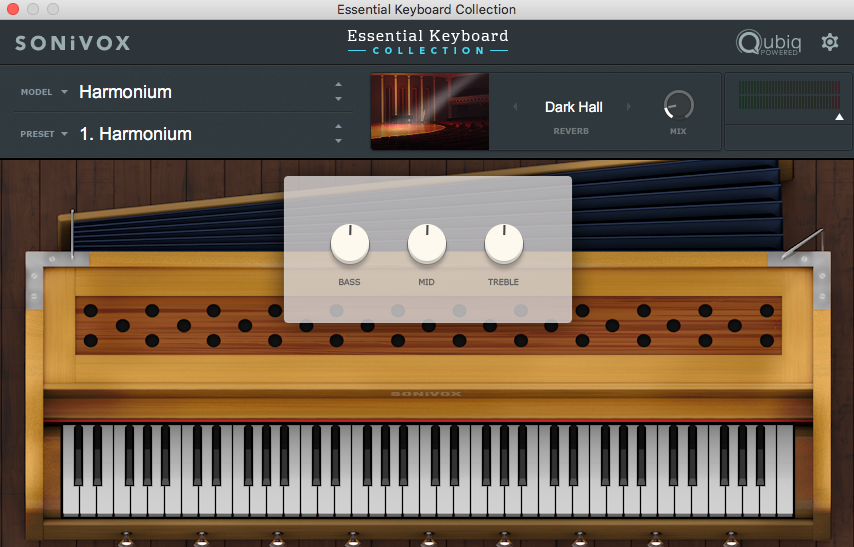Click the reverb MIX knob
The width and height of the screenshot is (854, 547).
[x=678, y=105]
